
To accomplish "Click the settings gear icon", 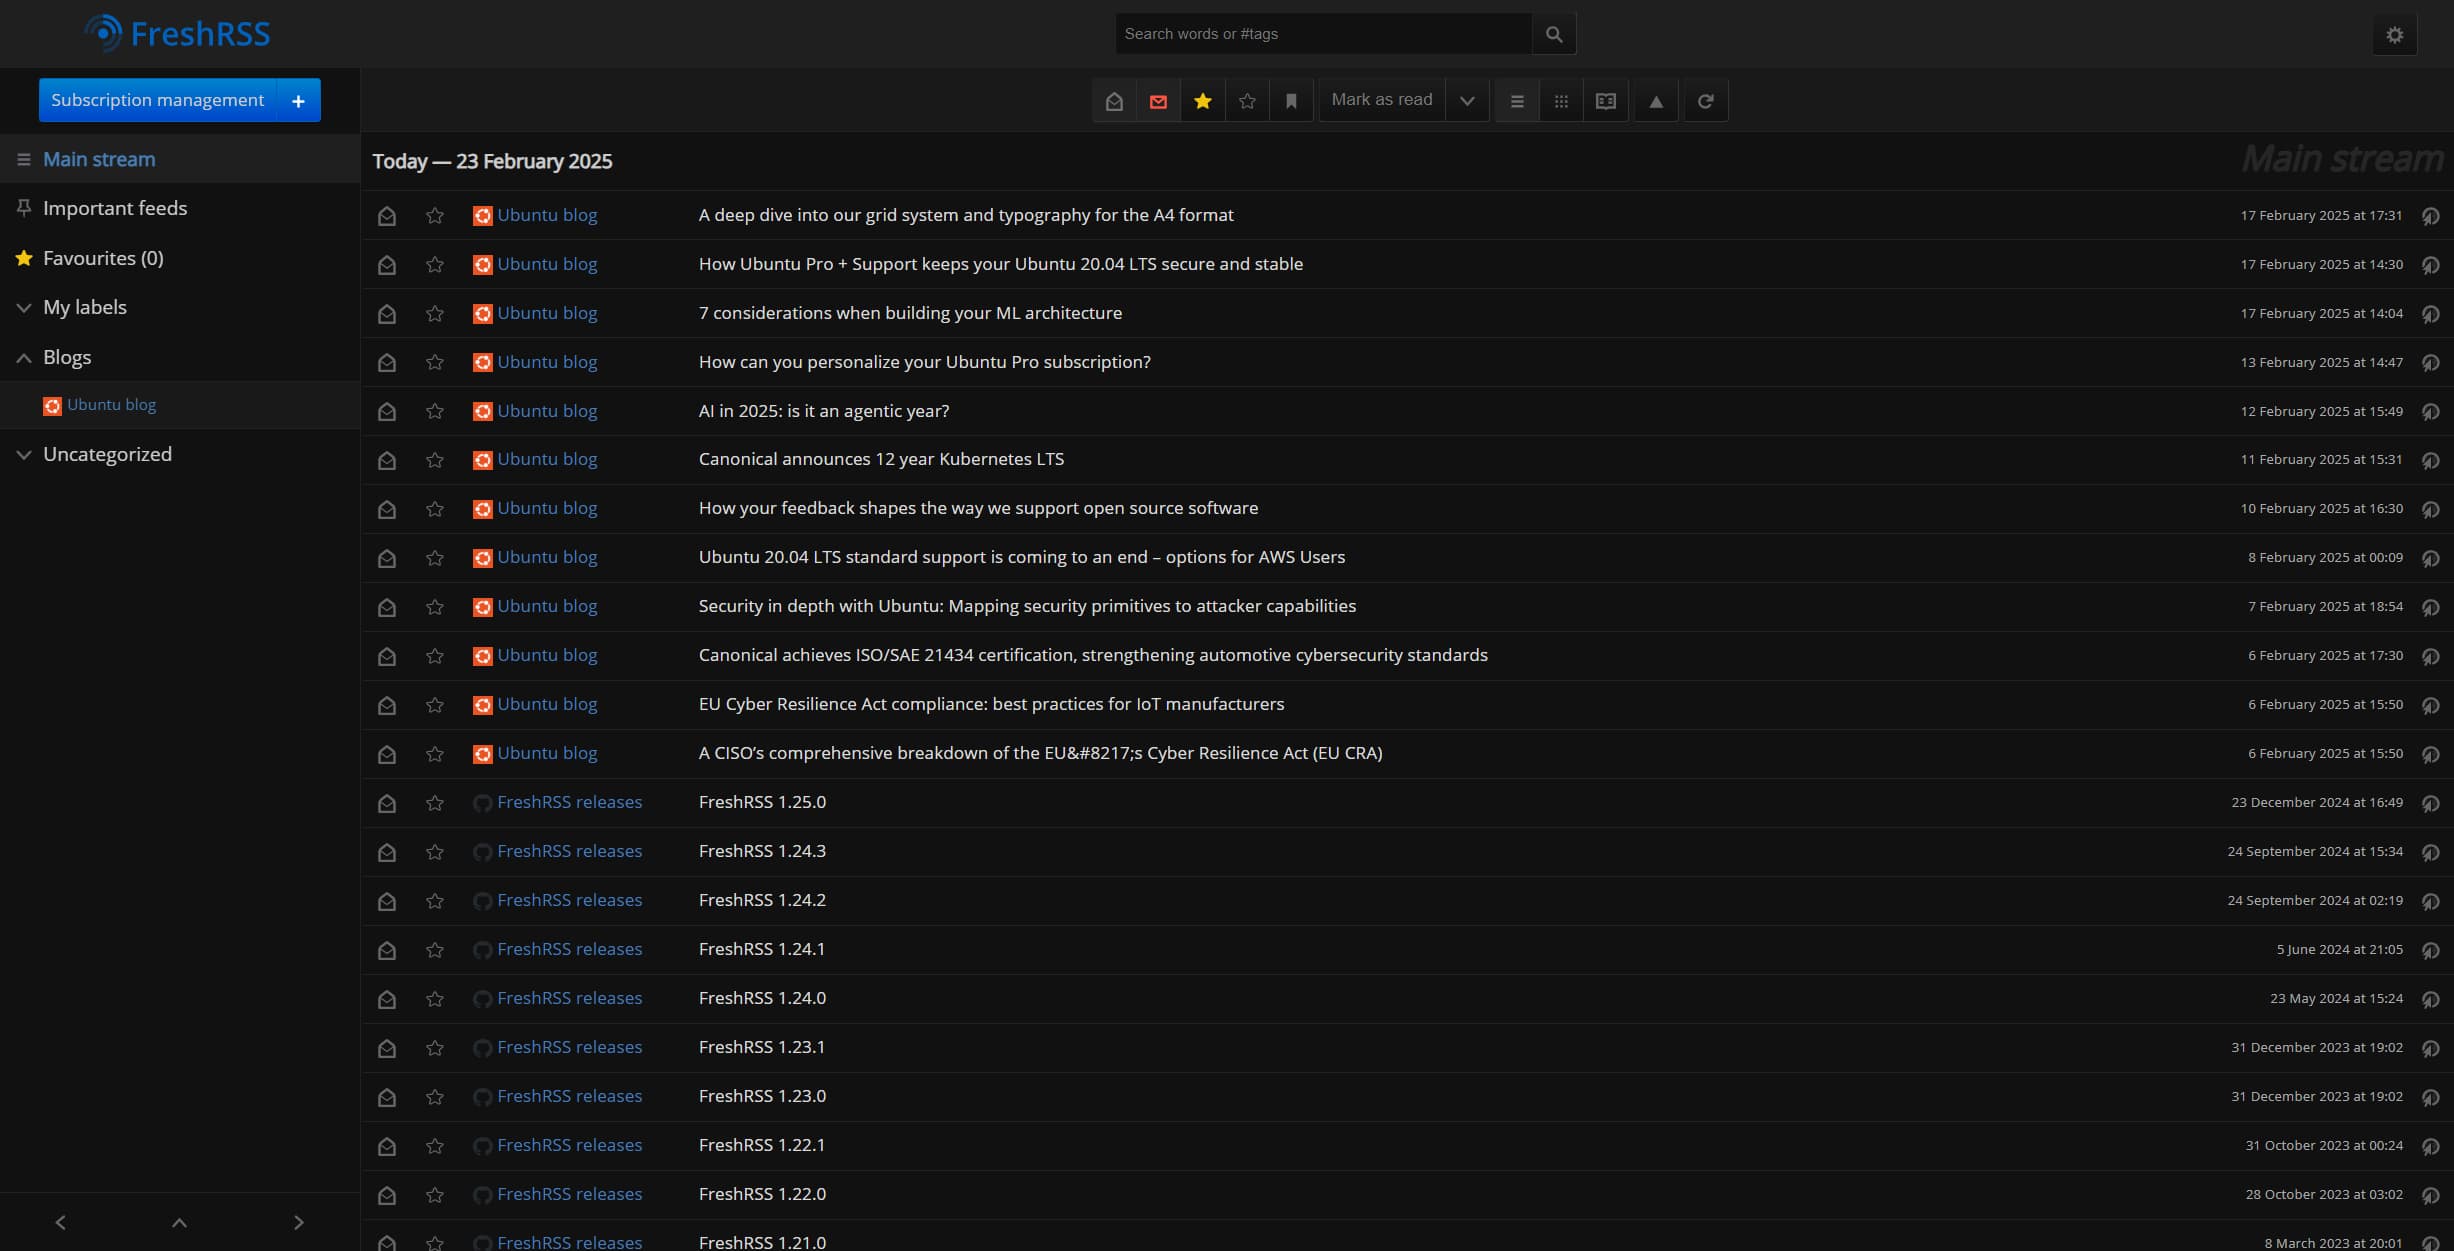I will click(x=2394, y=35).
